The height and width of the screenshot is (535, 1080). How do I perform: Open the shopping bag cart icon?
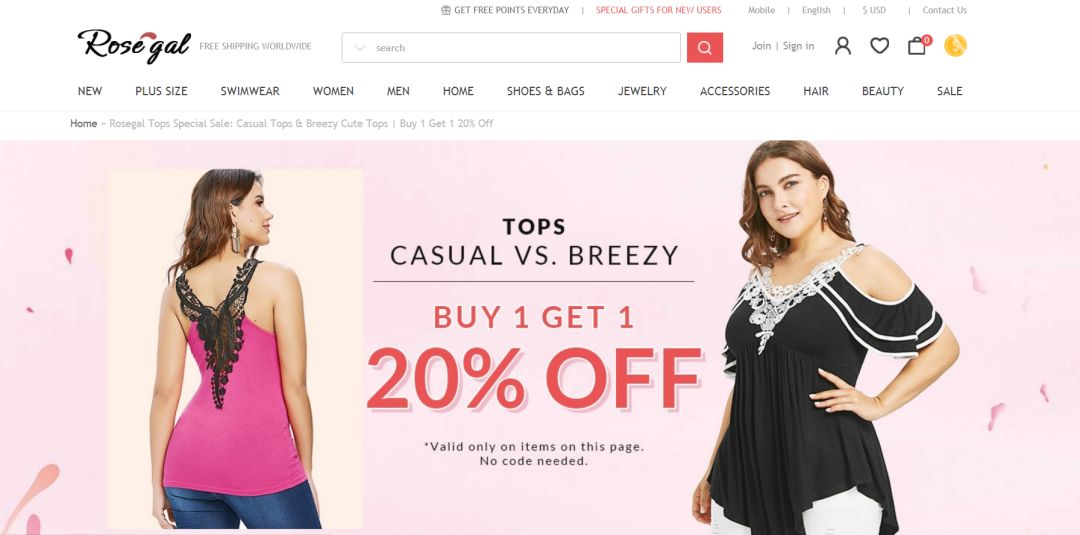[x=917, y=46]
